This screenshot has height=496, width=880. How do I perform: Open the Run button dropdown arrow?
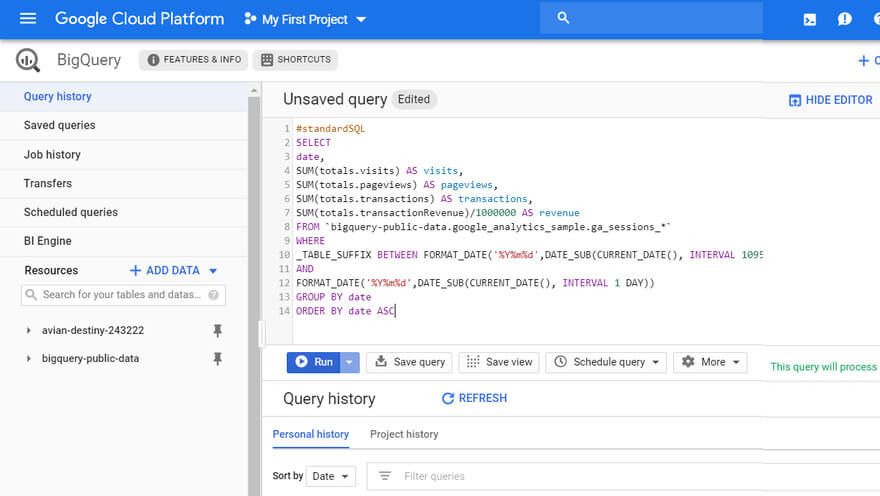[349, 362]
